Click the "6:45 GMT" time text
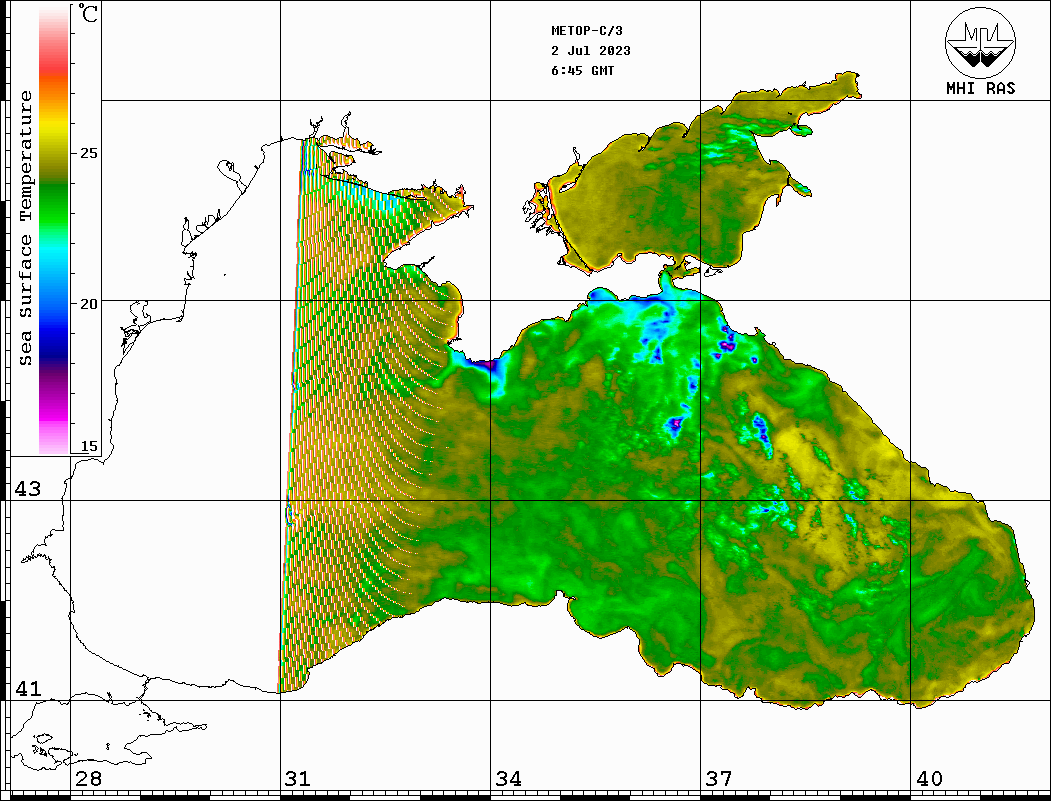The image size is (1051, 801). tap(583, 71)
